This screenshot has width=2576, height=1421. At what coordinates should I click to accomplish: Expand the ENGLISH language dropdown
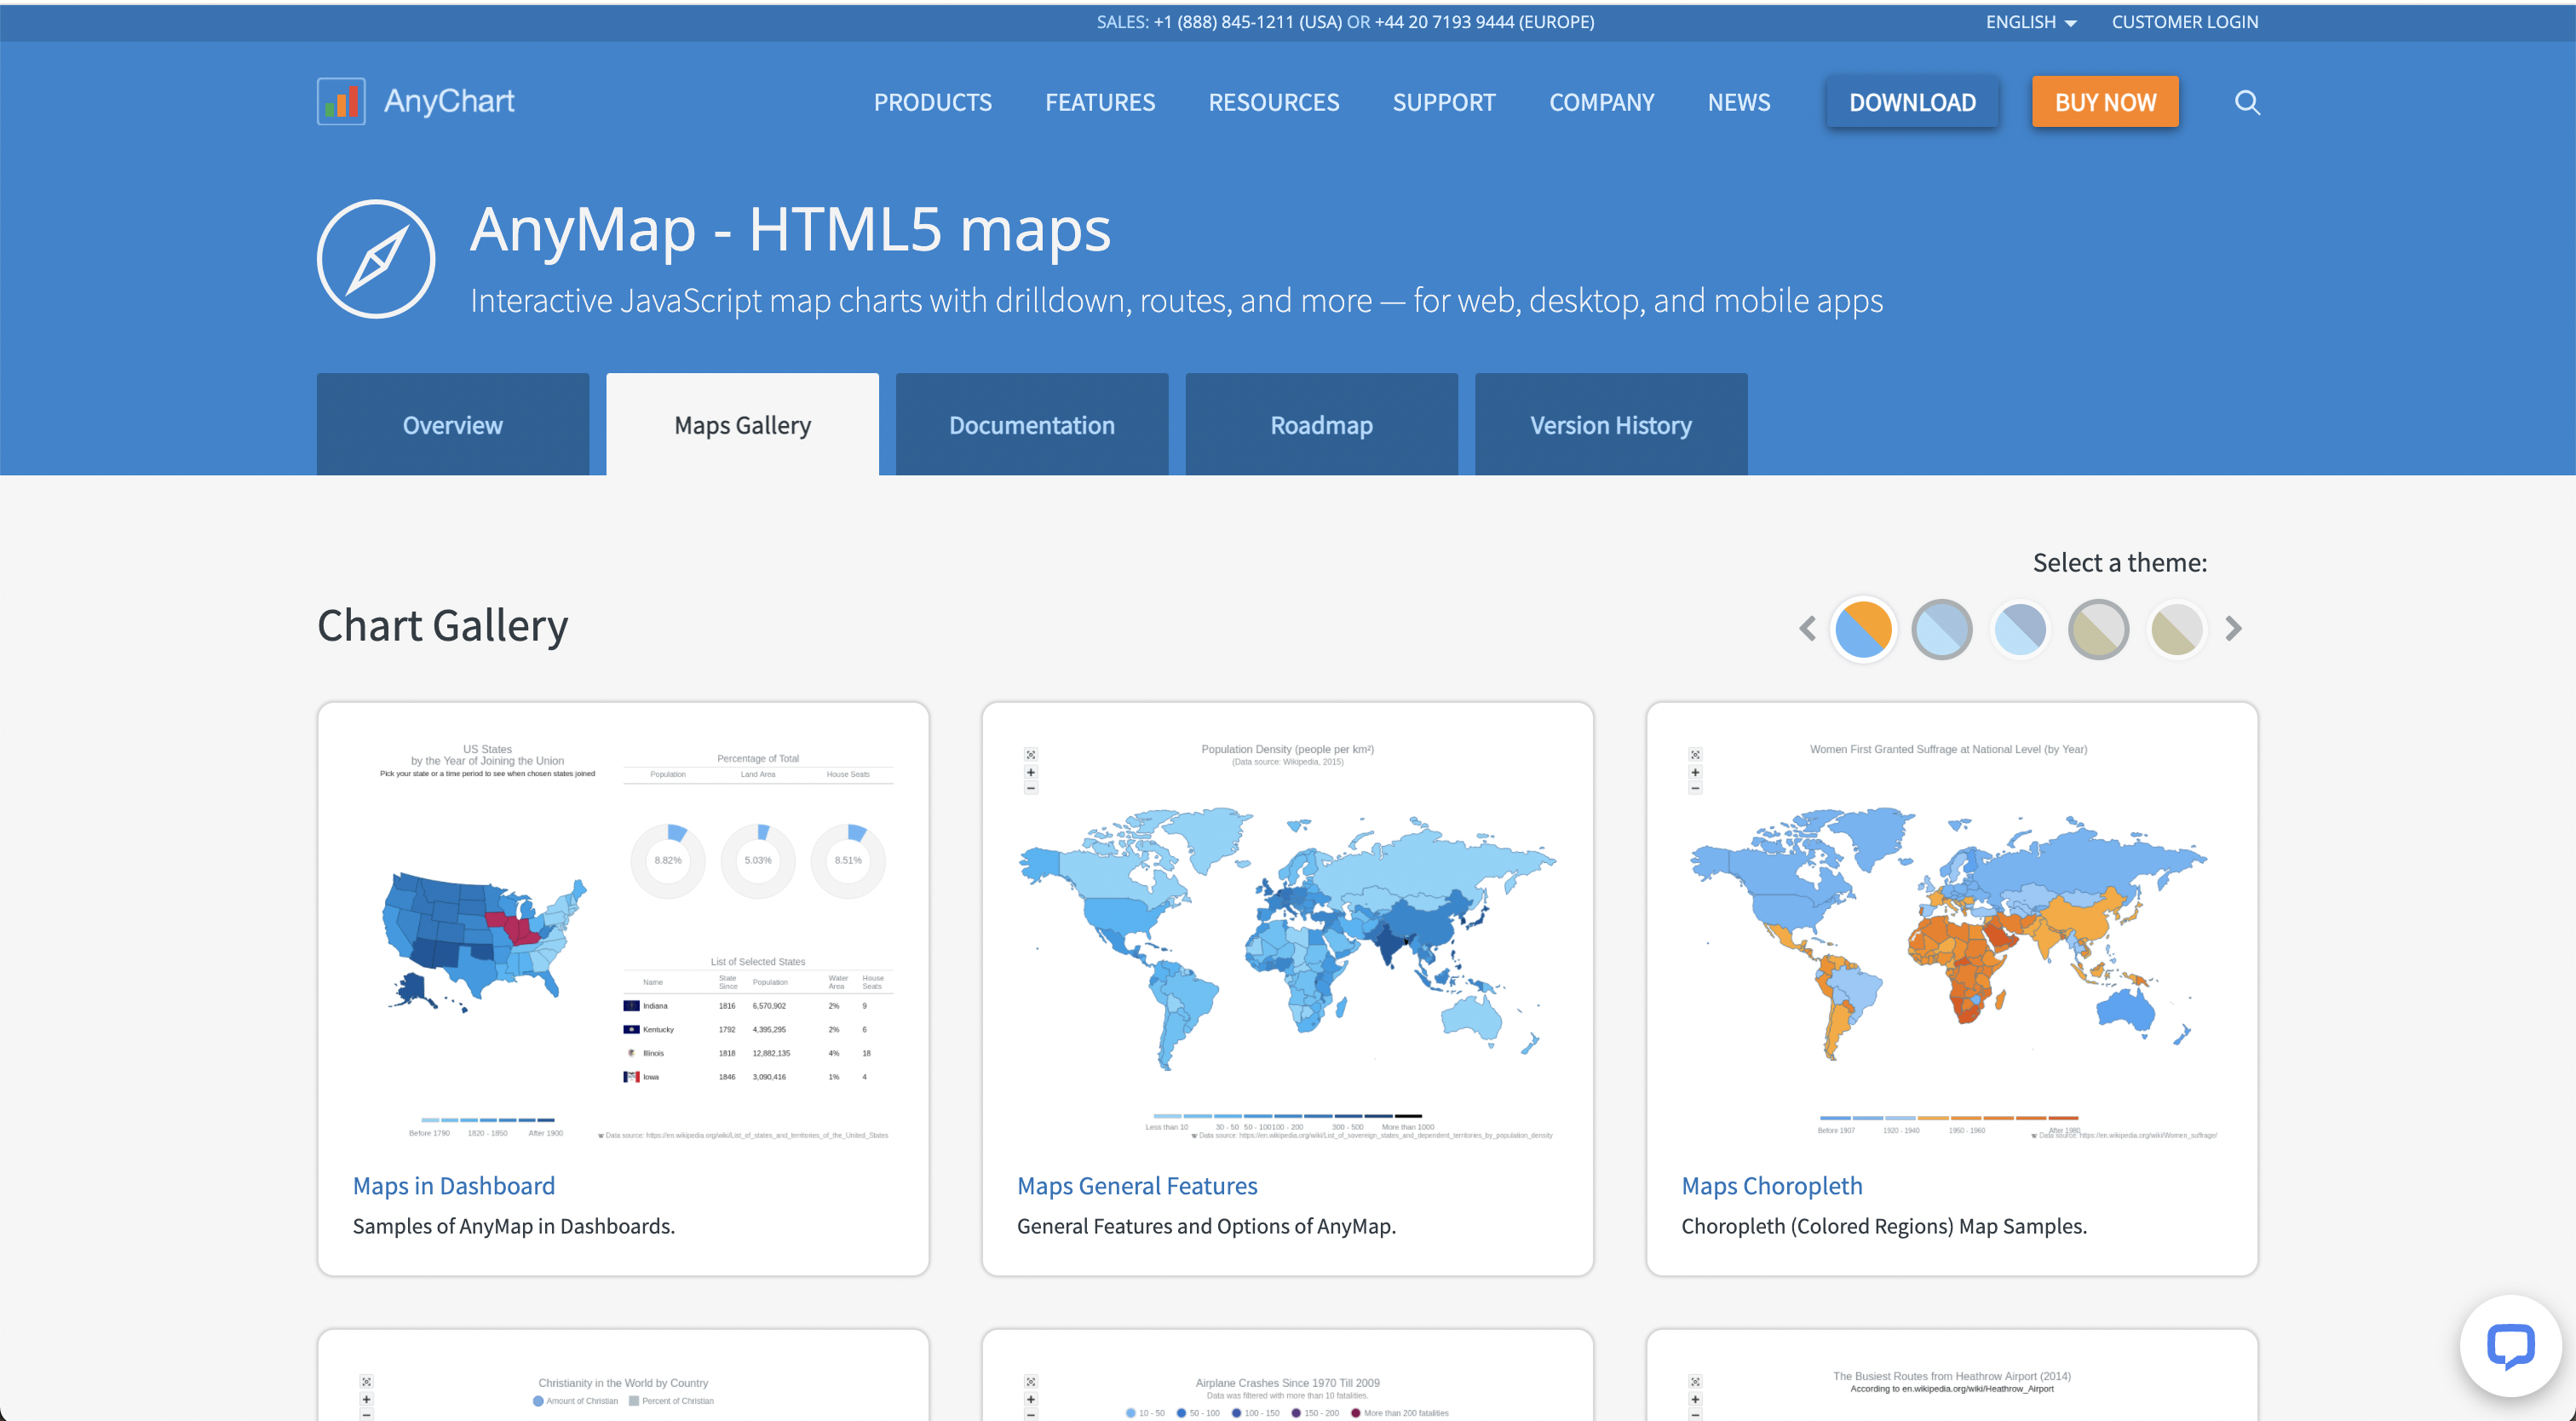click(x=2031, y=22)
